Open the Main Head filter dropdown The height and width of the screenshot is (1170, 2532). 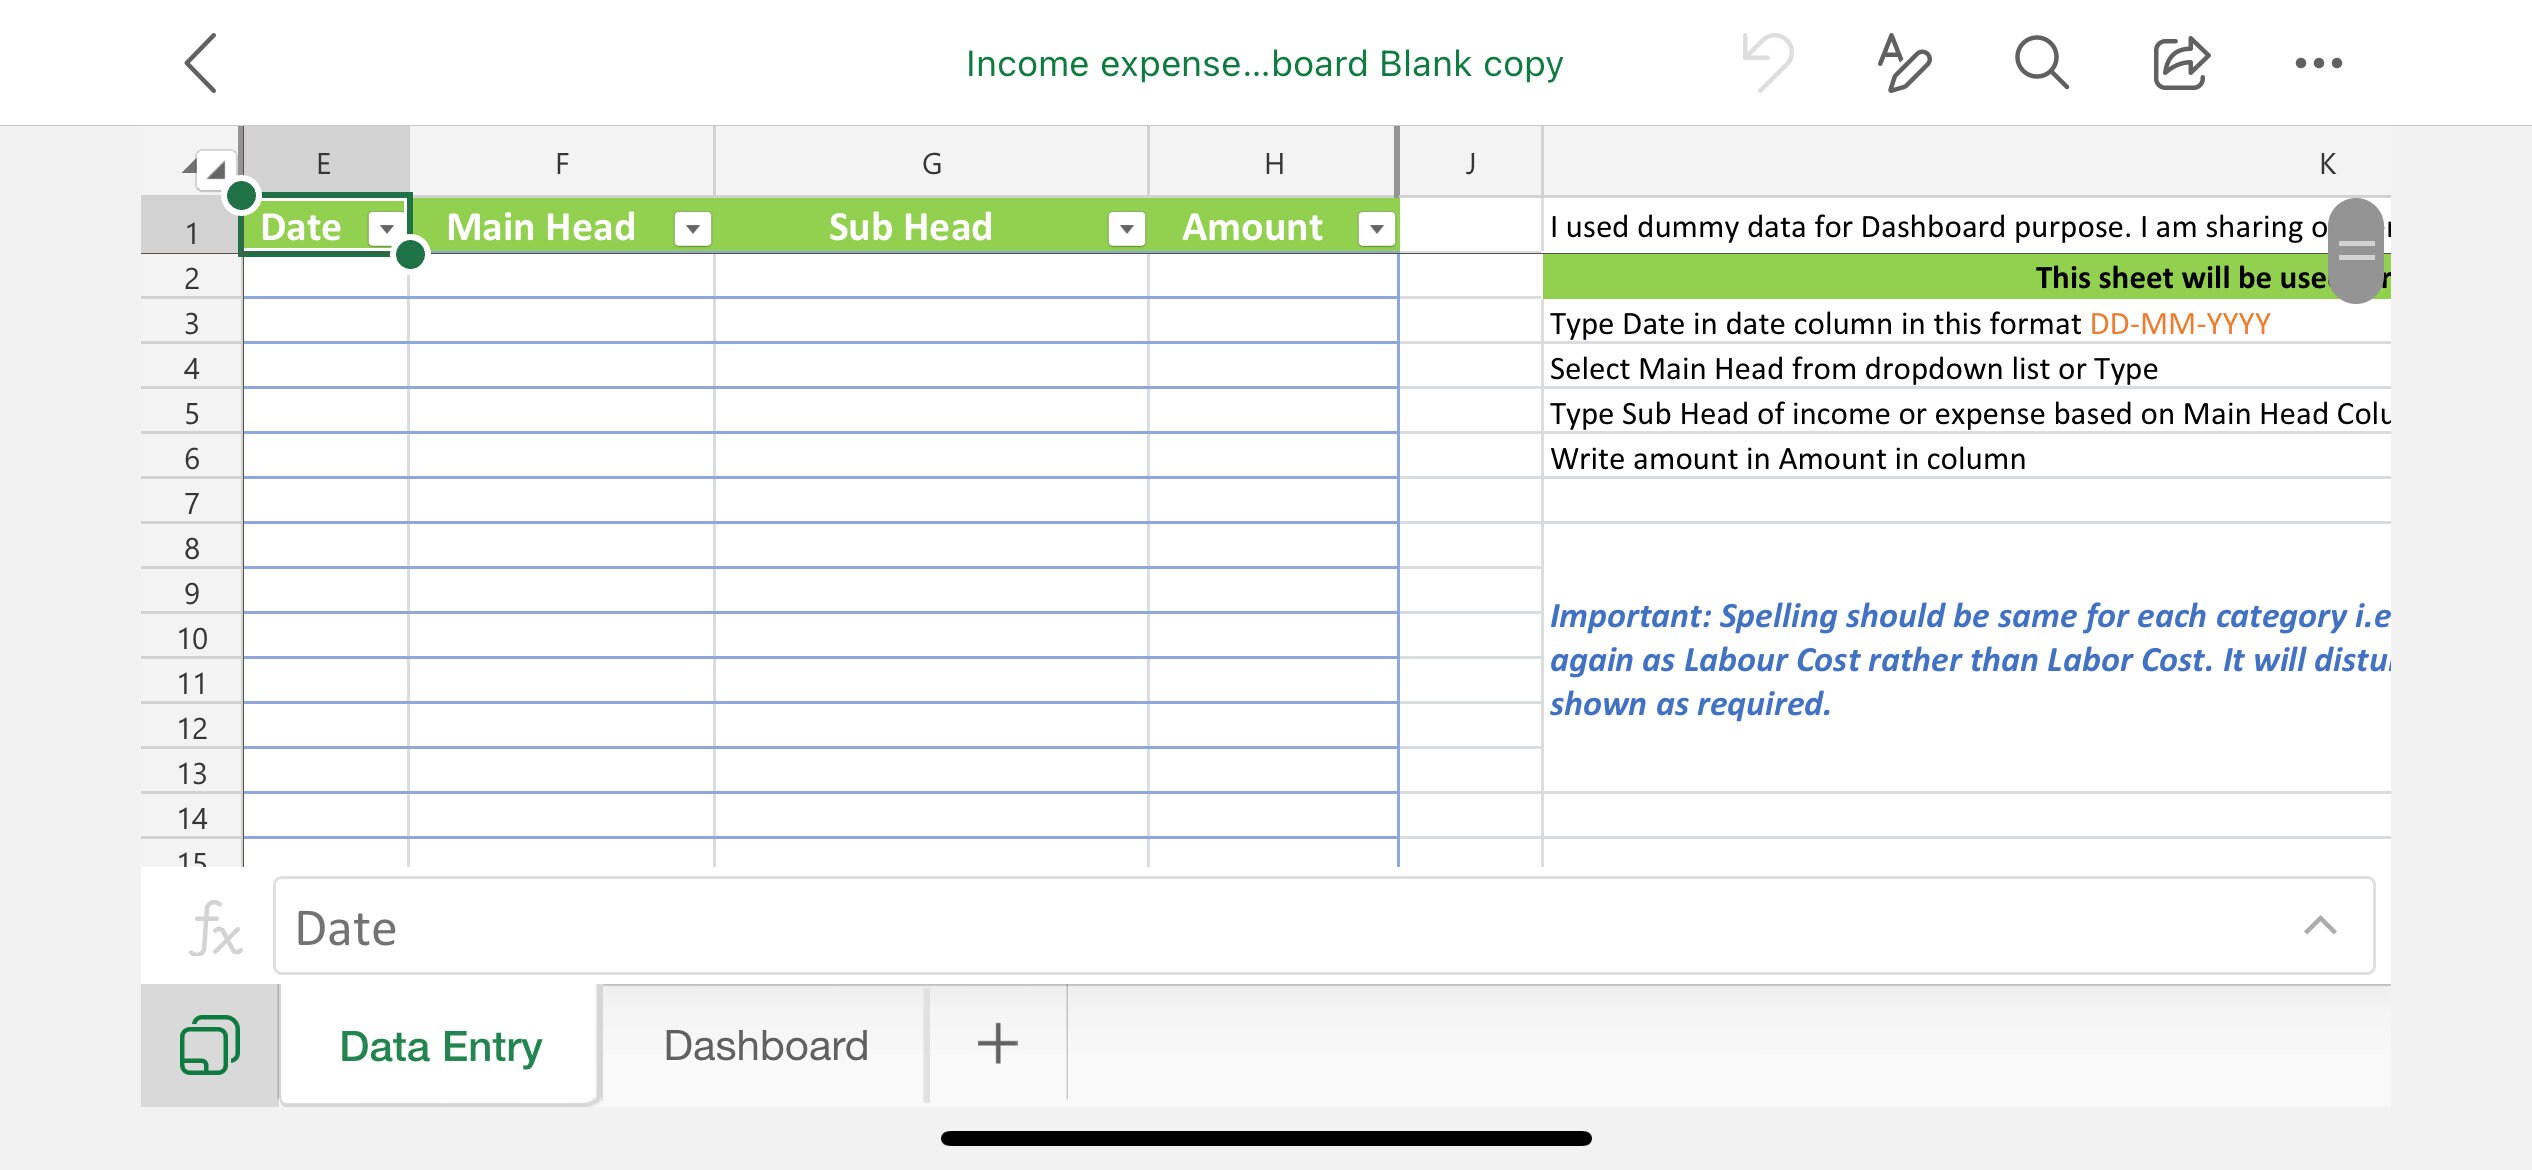692,228
